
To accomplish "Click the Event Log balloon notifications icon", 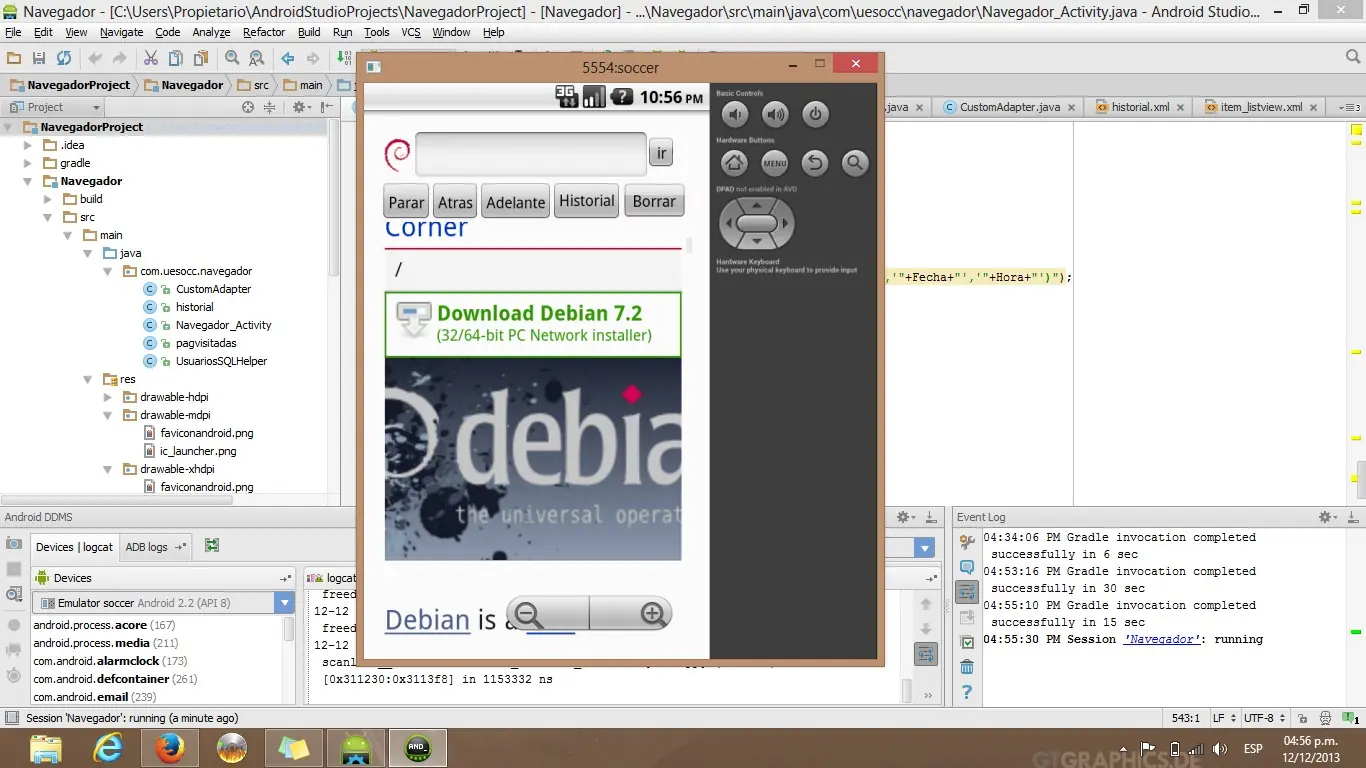I will [x=967, y=567].
